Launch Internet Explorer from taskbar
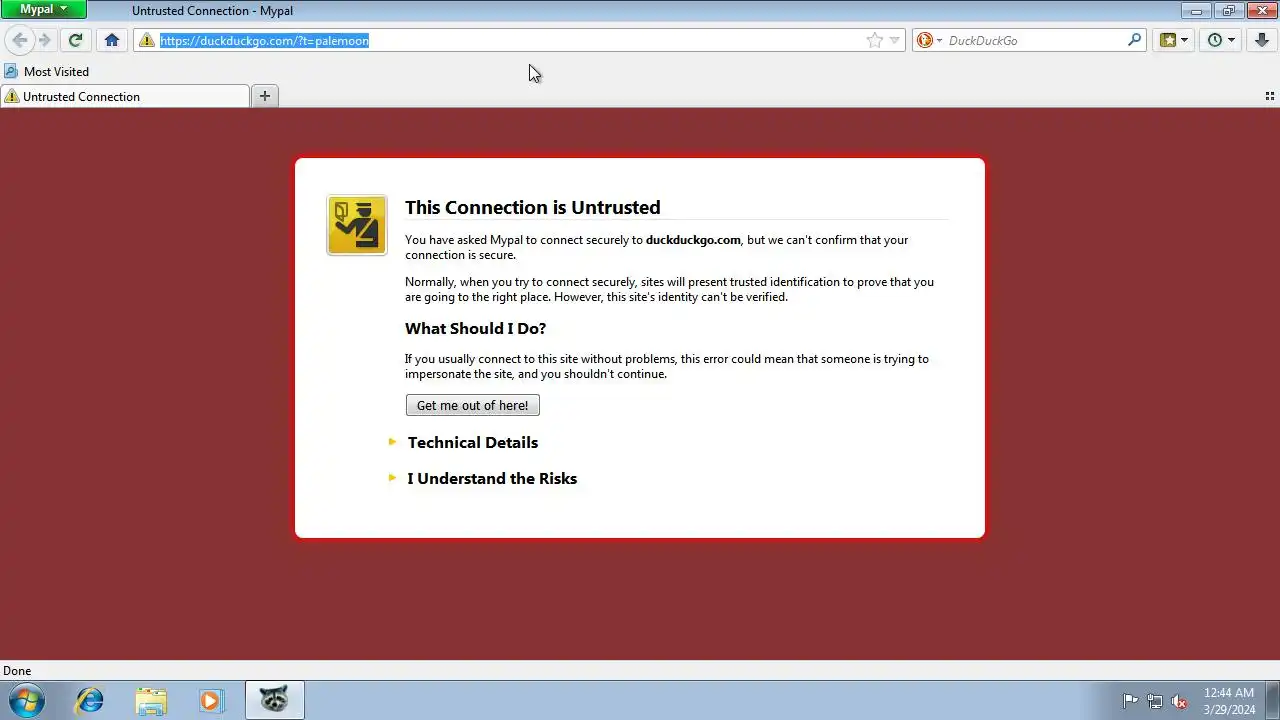Image resolution: width=1280 pixels, height=720 pixels. [x=90, y=700]
